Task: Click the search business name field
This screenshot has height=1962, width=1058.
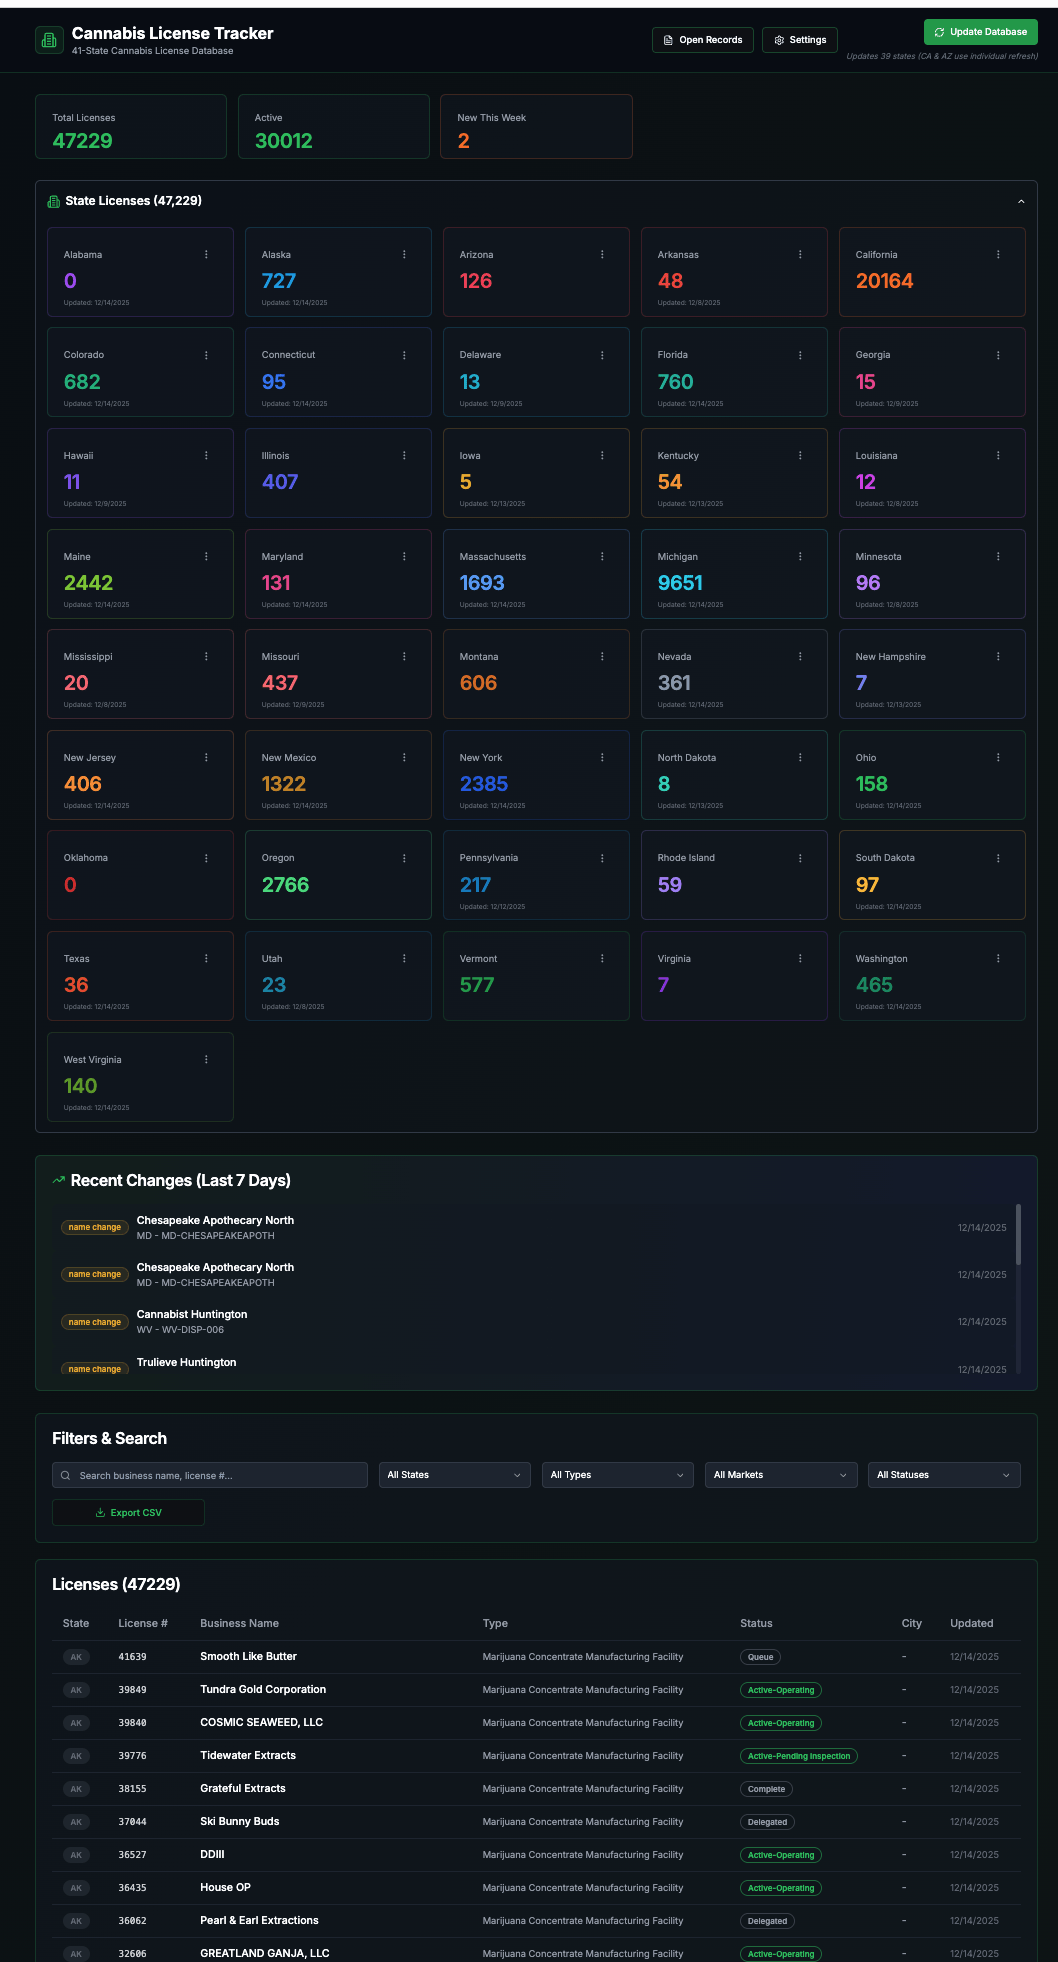Action: (210, 1475)
